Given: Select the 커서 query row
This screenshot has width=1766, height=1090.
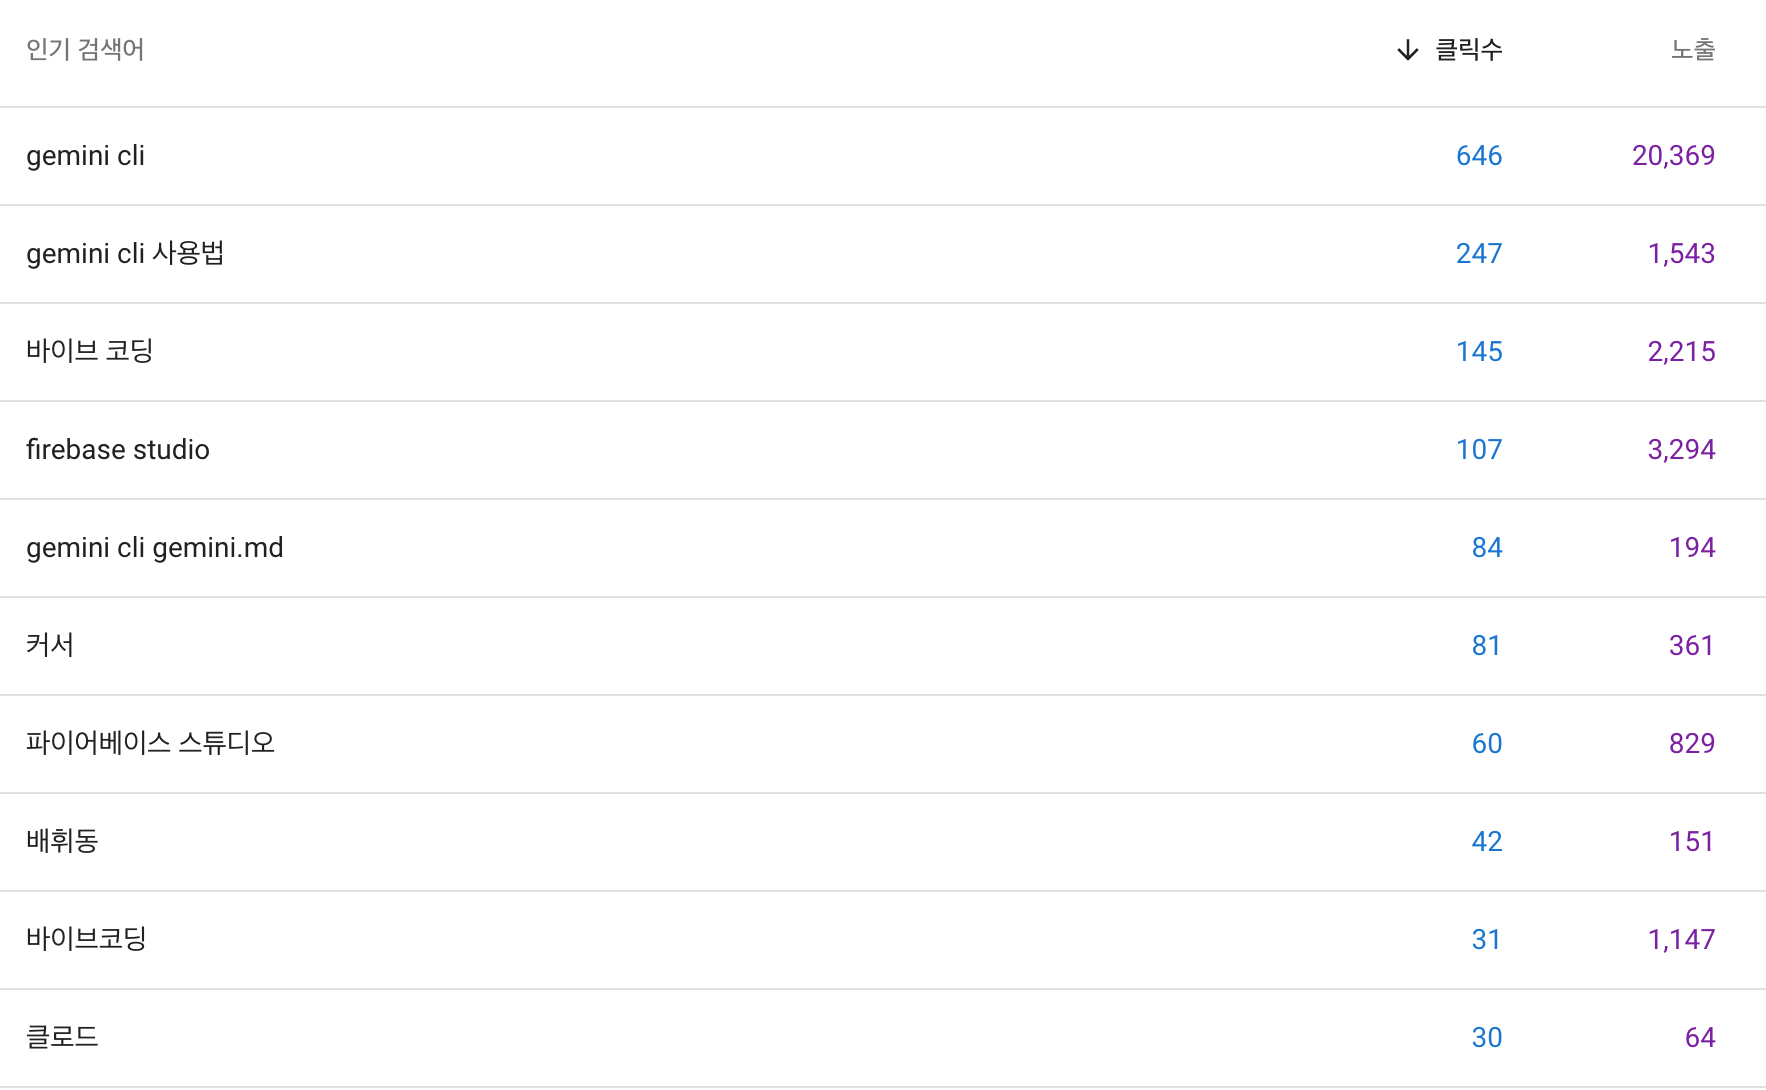Looking at the screenshot, I should pos(883,646).
